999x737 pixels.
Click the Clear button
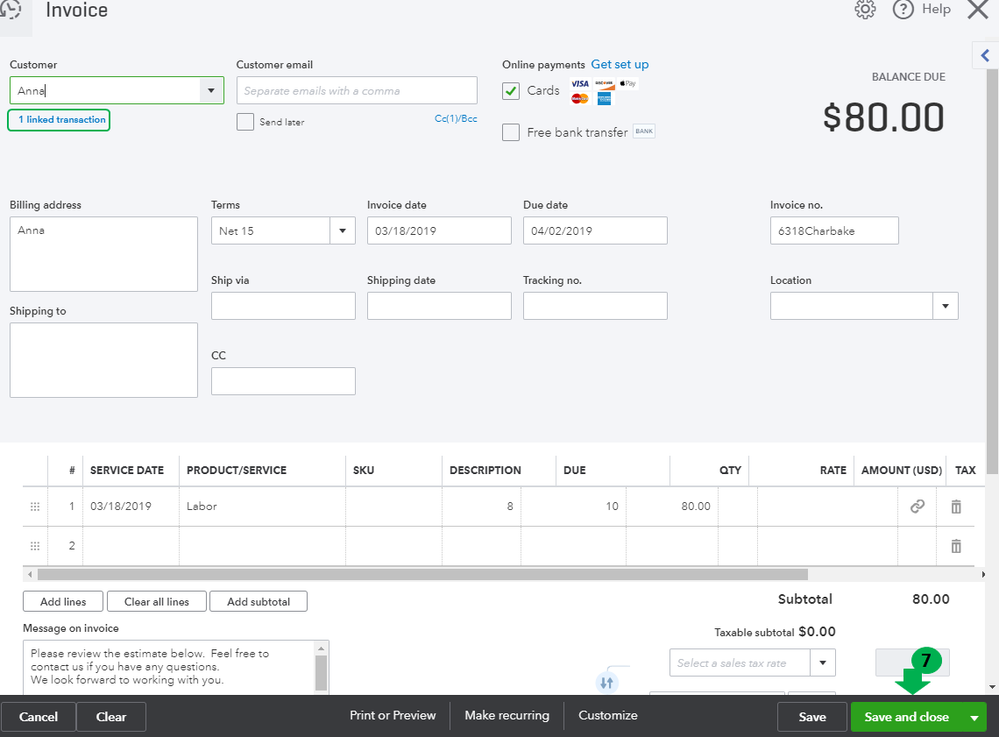[x=111, y=717]
